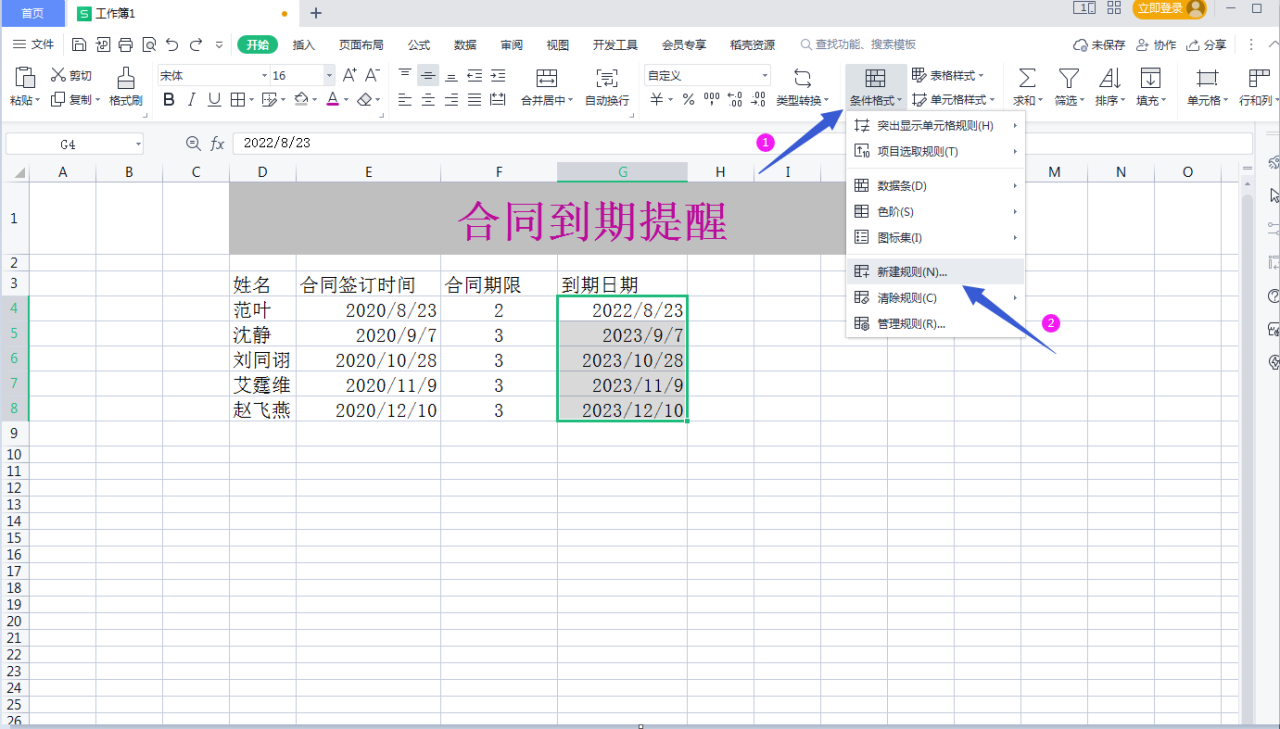Select cell containing 2023/12/10
1280x729 pixels.
pos(622,409)
